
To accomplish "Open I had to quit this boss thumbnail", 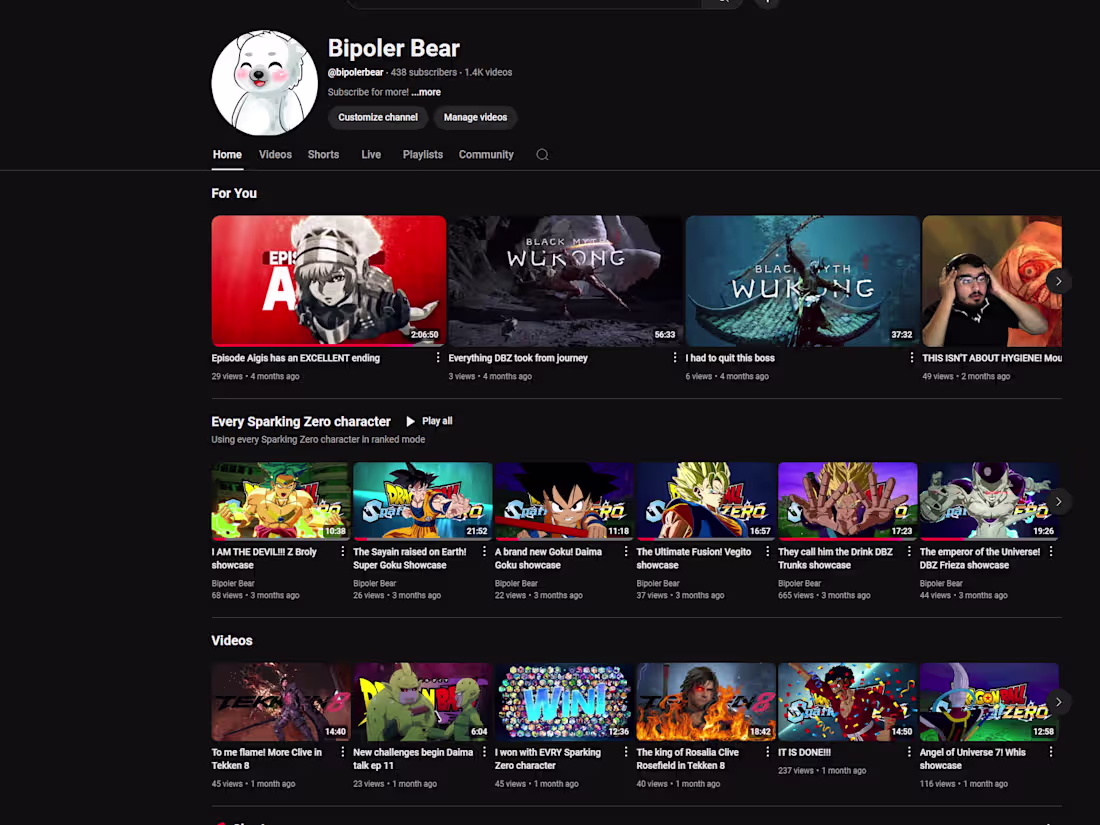I will (803, 281).
